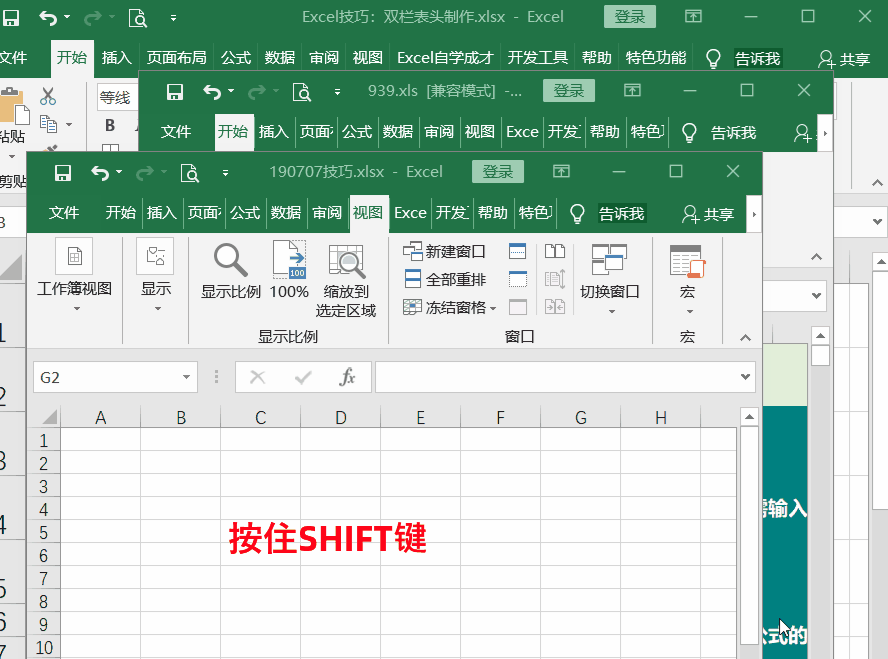
Task: Open 显示比例 zoom dialog magnifier
Action: pyautogui.click(x=230, y=271)
